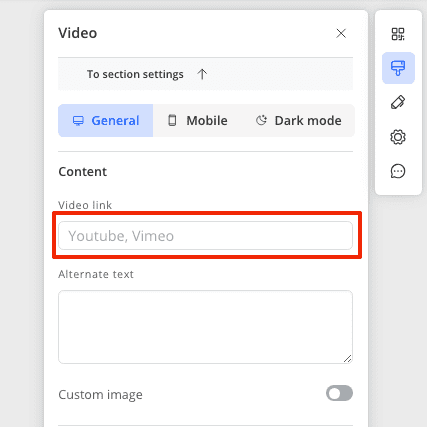The image size is (427, 427).
Task: Go to section settings button
Action: [205, 74]
